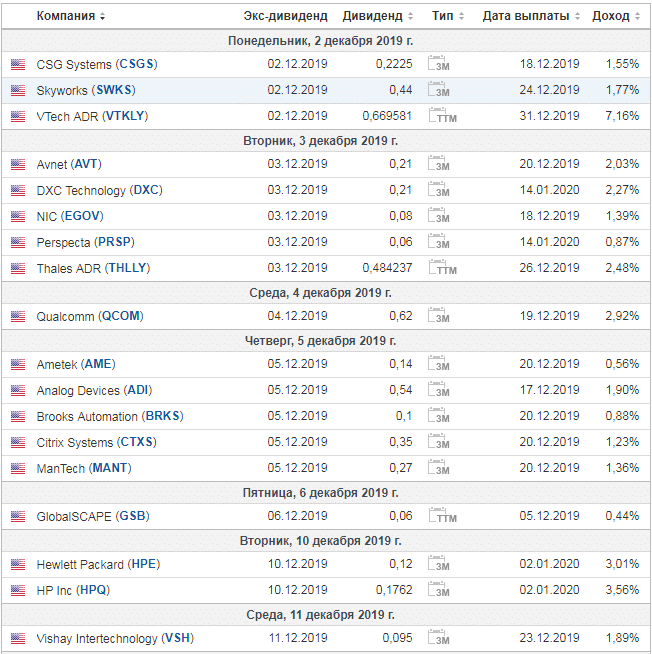The image size is (652, 654).
Task: Click the flag icon beside Hewlett Packard
Action: tap(18, 564)
